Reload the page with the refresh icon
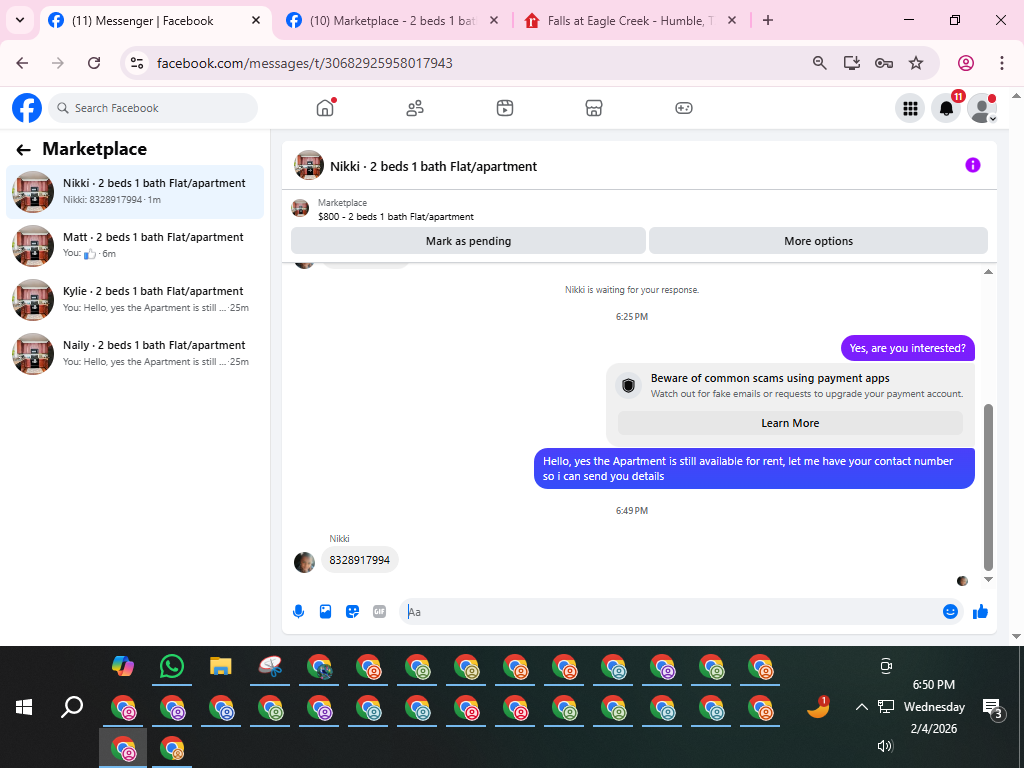This screenshot has height=768, width=1024. click(94, 63)
